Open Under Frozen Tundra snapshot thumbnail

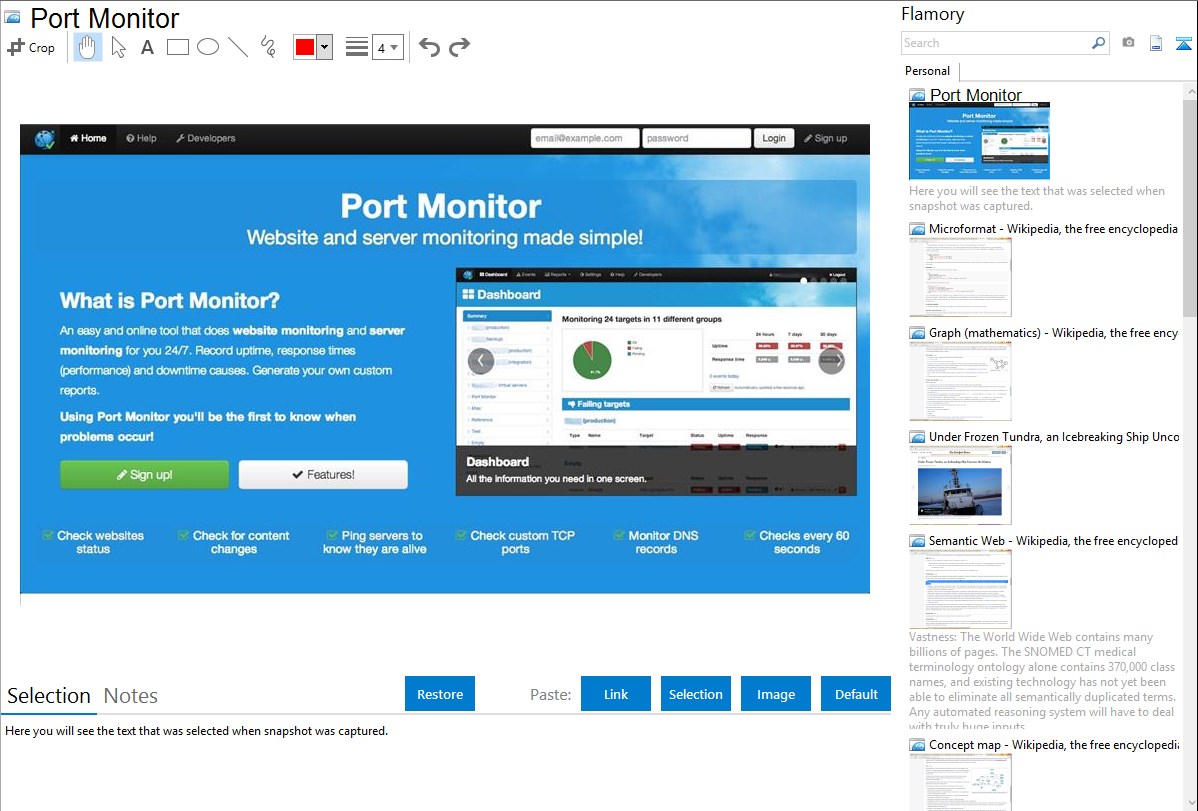point(960,486)
